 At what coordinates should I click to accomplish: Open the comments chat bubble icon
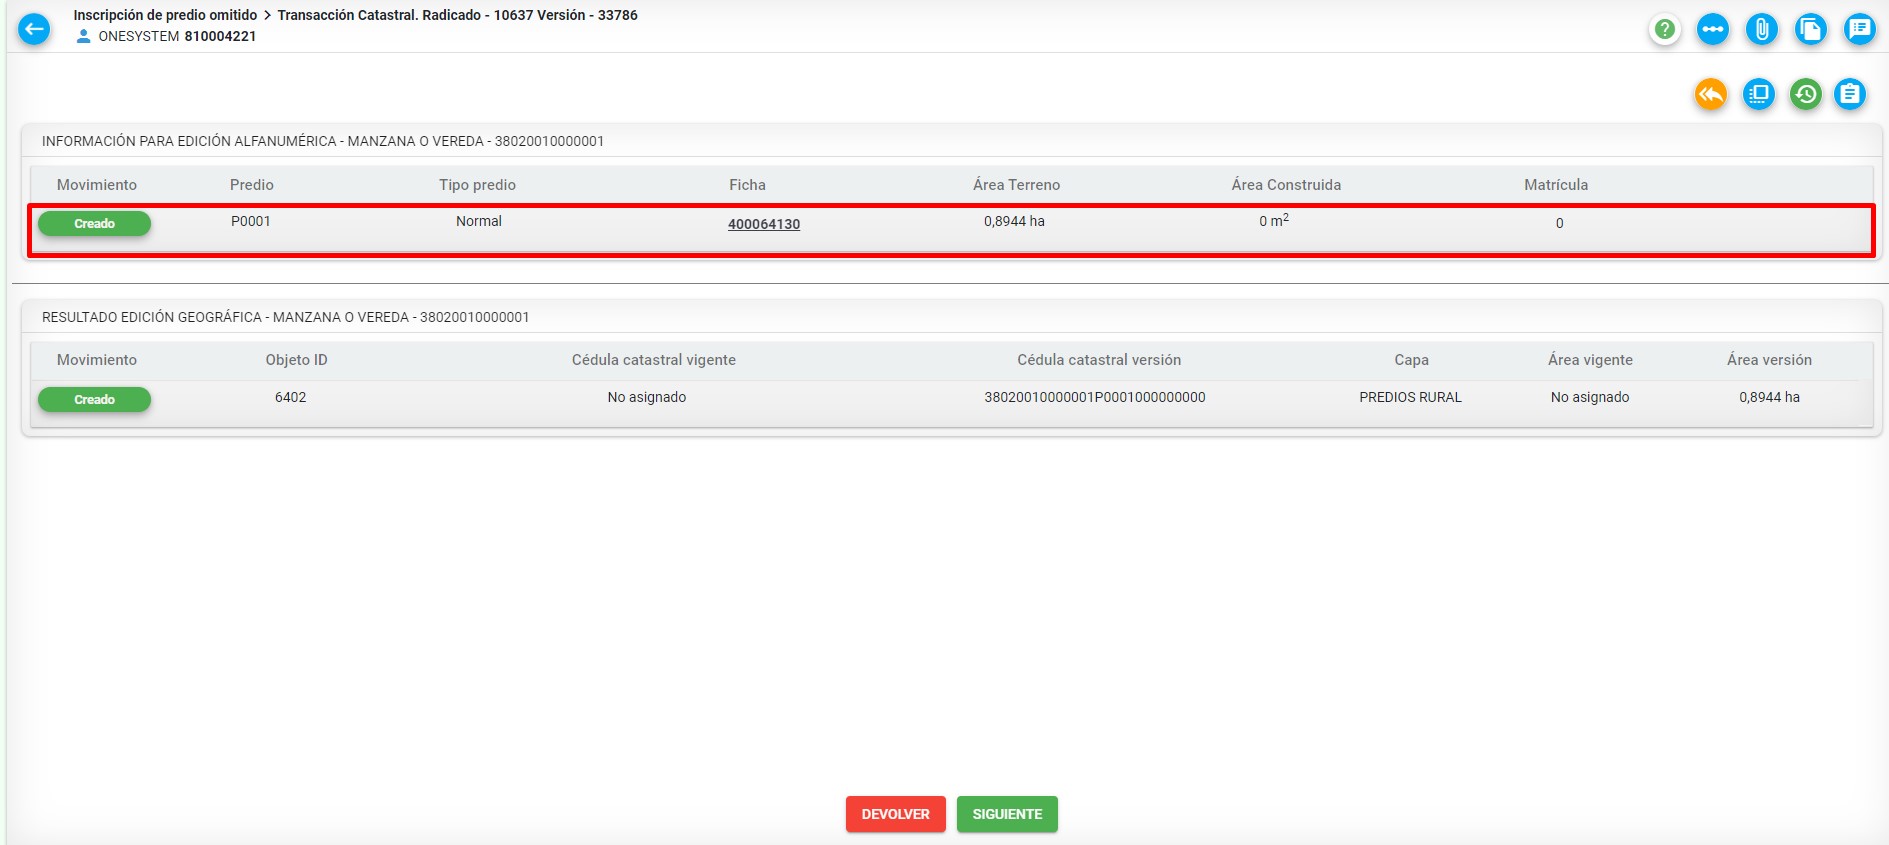click(x=1860, y=29)
